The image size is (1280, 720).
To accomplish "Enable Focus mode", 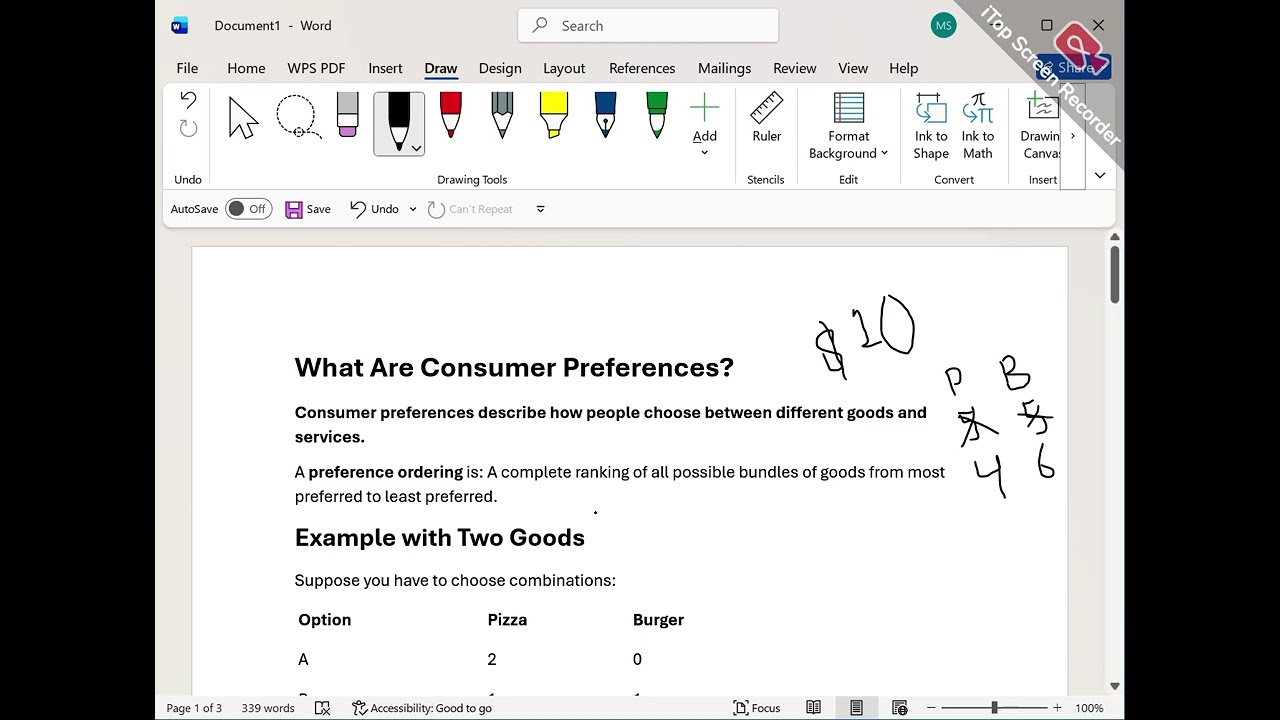I will (757, 708).
